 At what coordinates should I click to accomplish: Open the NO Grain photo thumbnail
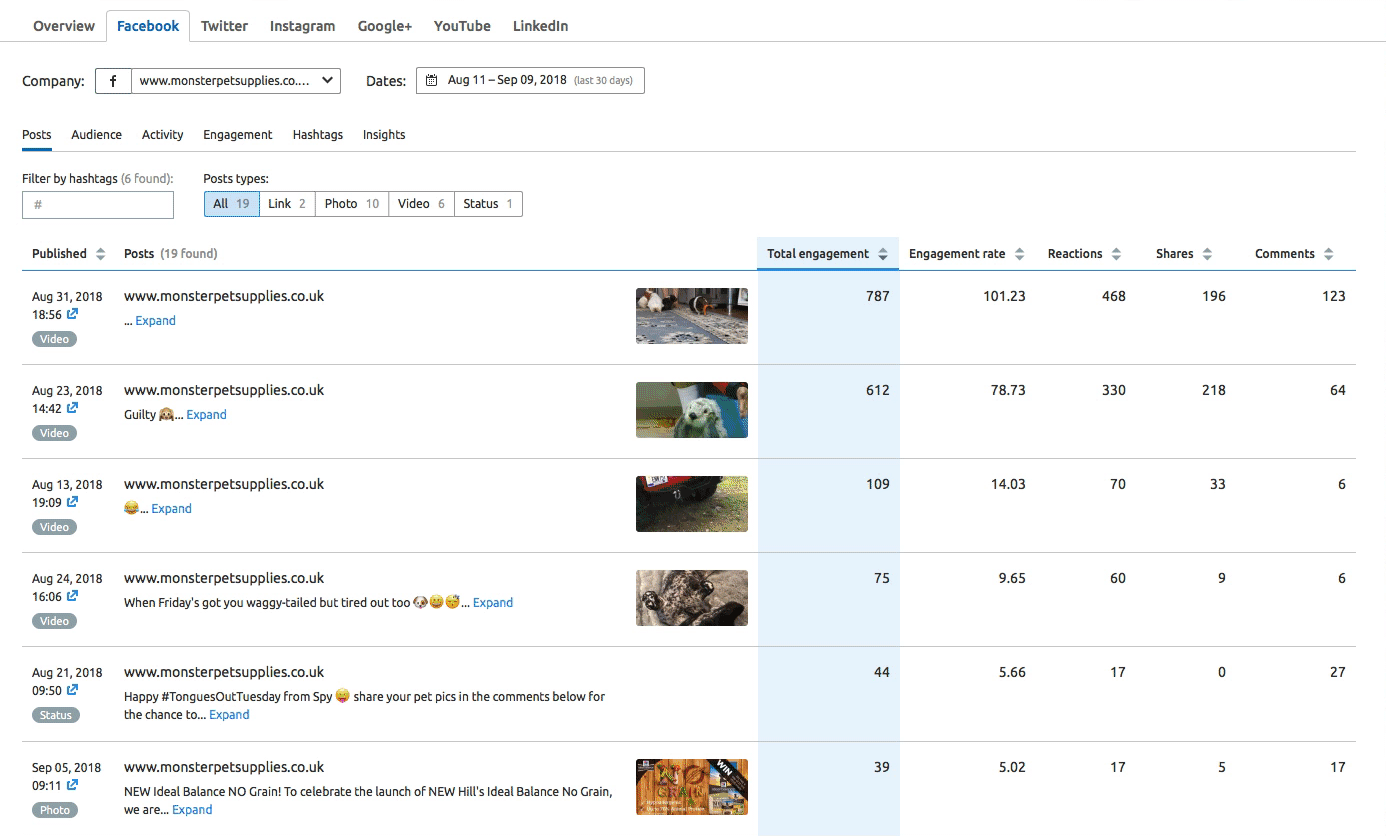pyautogui.click(x=692, y=787)
